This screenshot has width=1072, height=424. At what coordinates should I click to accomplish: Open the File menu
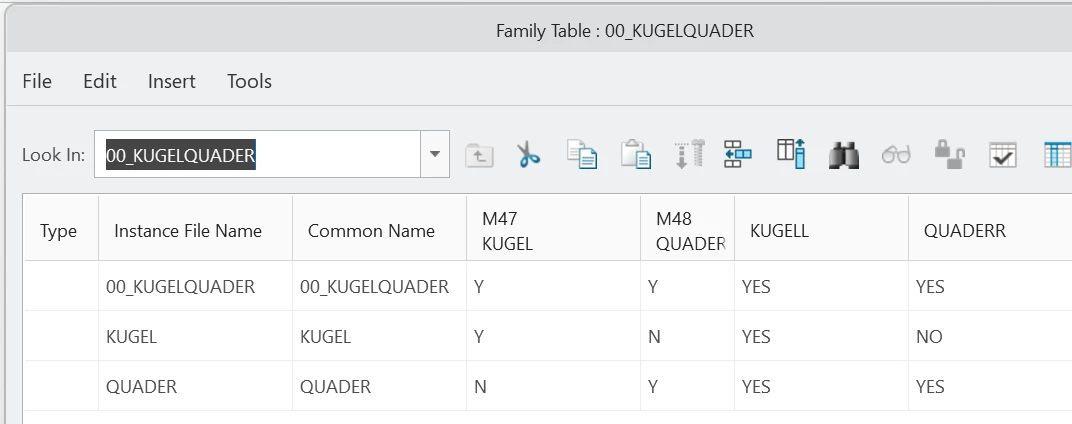[37, 81]
